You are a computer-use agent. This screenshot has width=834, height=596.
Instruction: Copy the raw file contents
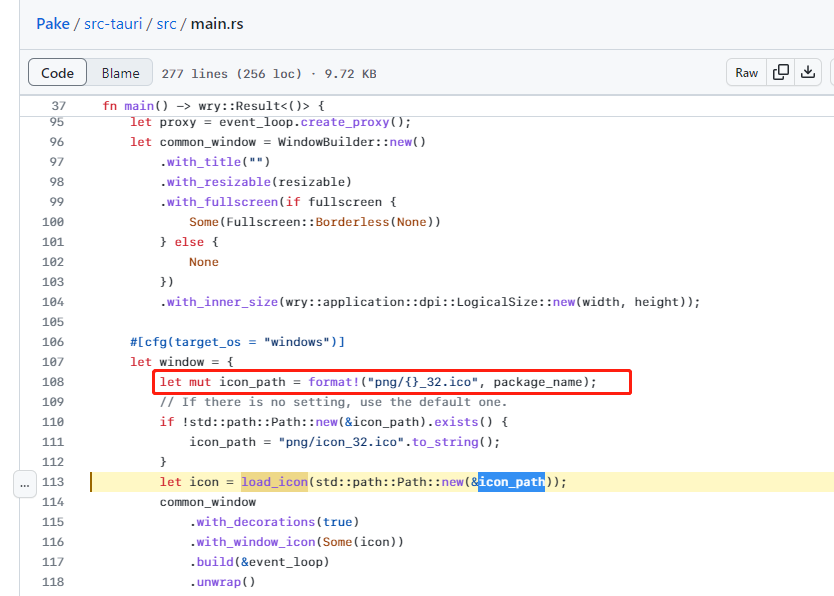click(x=782, y=72)
